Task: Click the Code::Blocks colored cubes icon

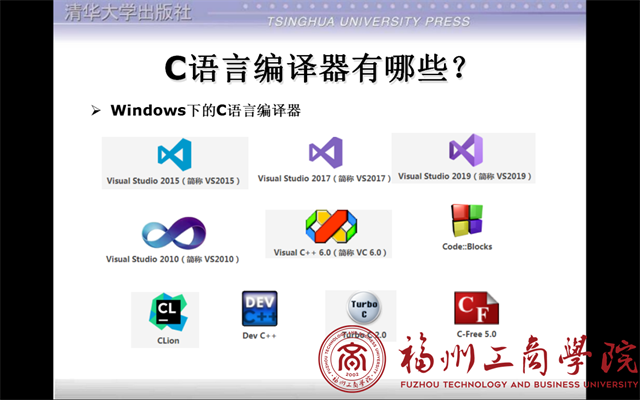Action: click(x=466, y=221)
